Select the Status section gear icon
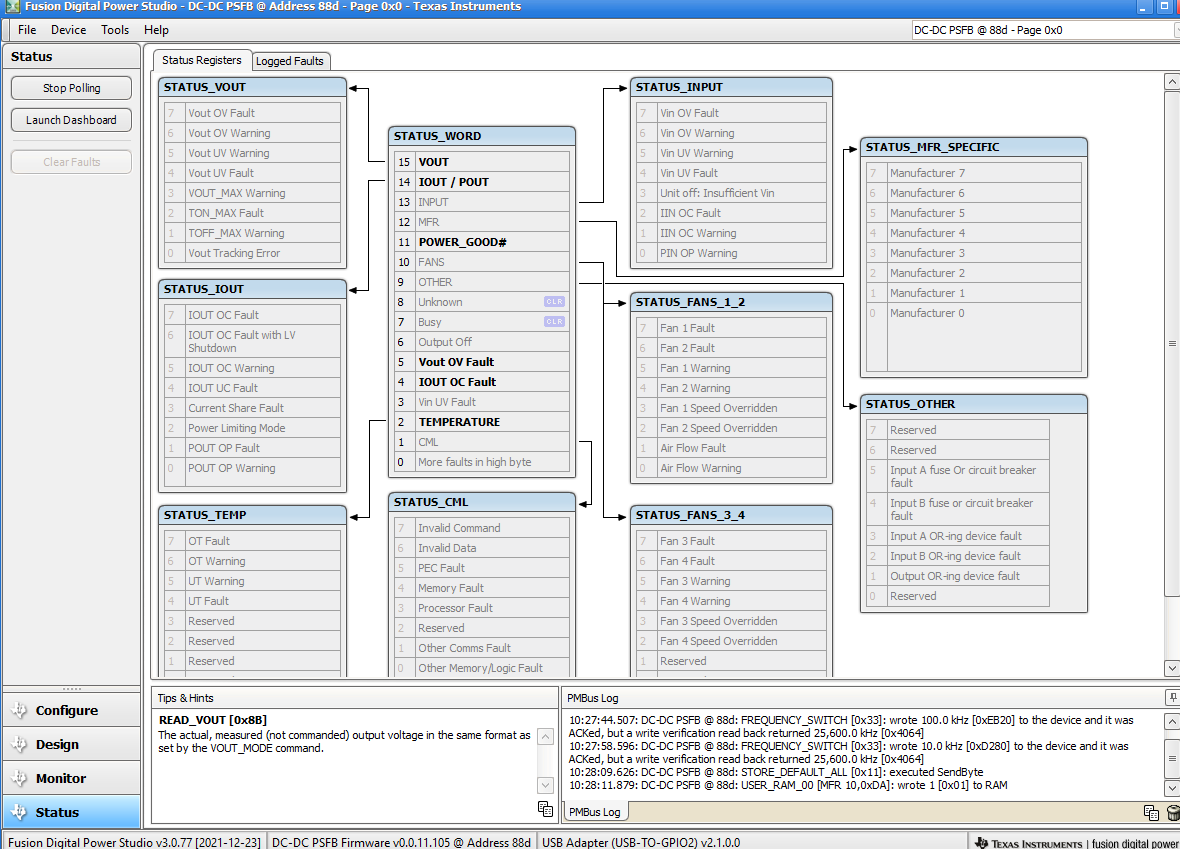Viewport: 1180px width, 849px height. [x=19, y=811]
